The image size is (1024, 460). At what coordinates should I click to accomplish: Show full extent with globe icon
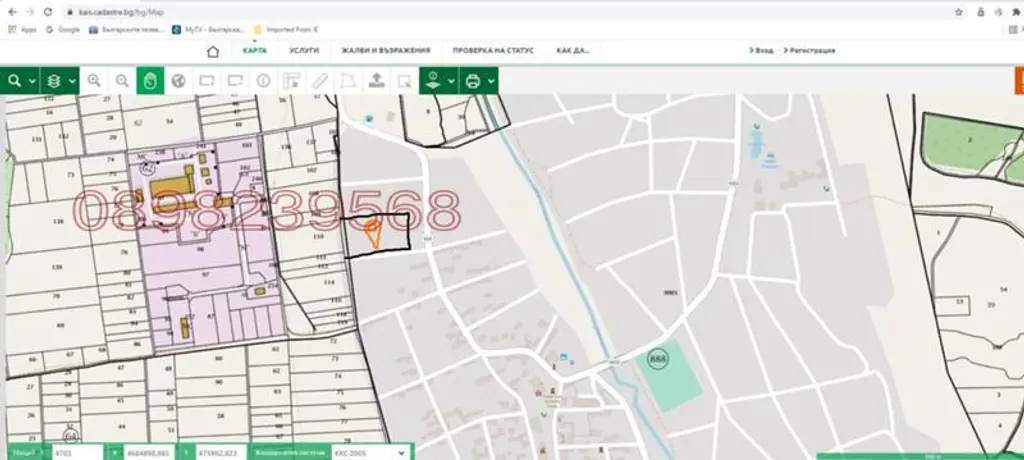tap(178, 80)
